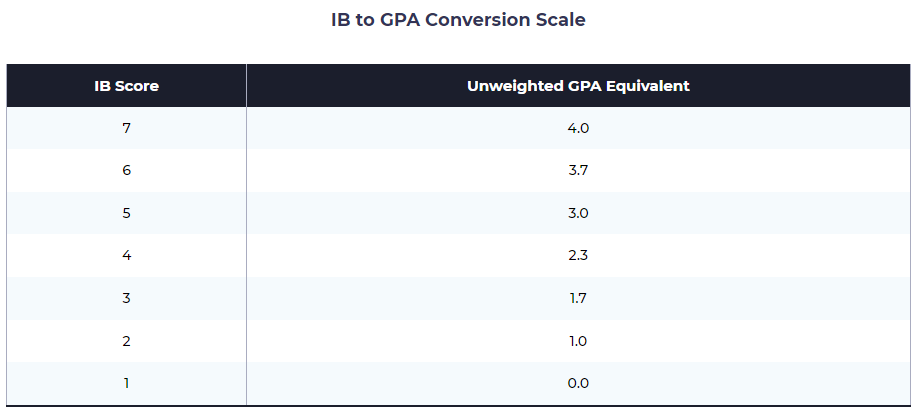This screenshot has height=416, width=915.
Task: Click the GPA value 1.0 cell
Action: [578, 341]
